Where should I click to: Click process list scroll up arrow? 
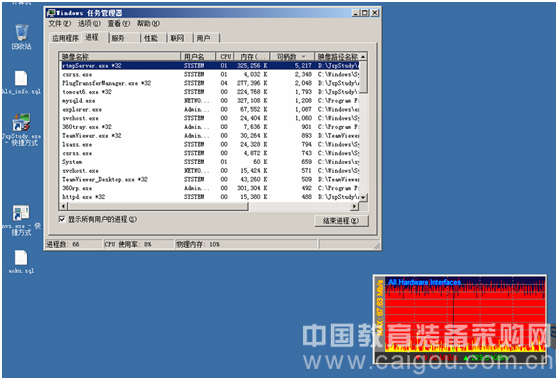pyautogui.click(x=363, y=57)
